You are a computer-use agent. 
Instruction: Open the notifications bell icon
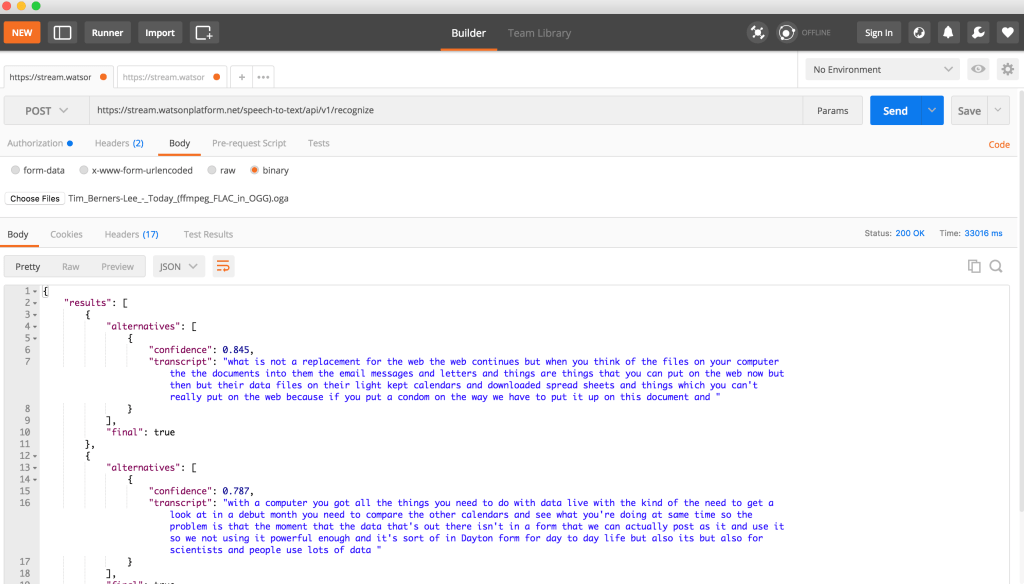(x=947, y=32)
